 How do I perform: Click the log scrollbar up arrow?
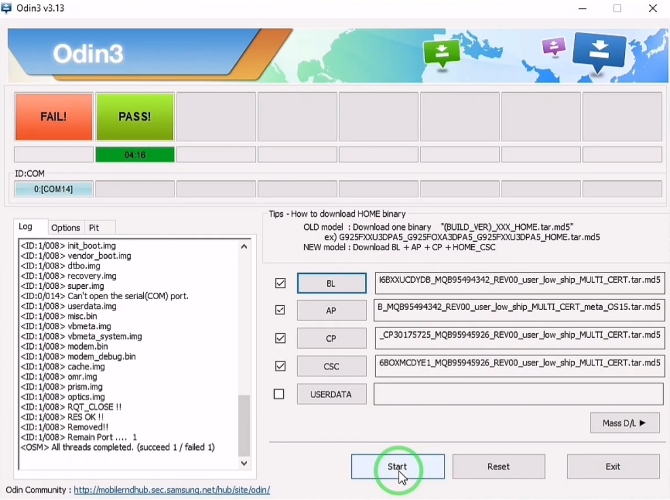click(x=244, y=247)
